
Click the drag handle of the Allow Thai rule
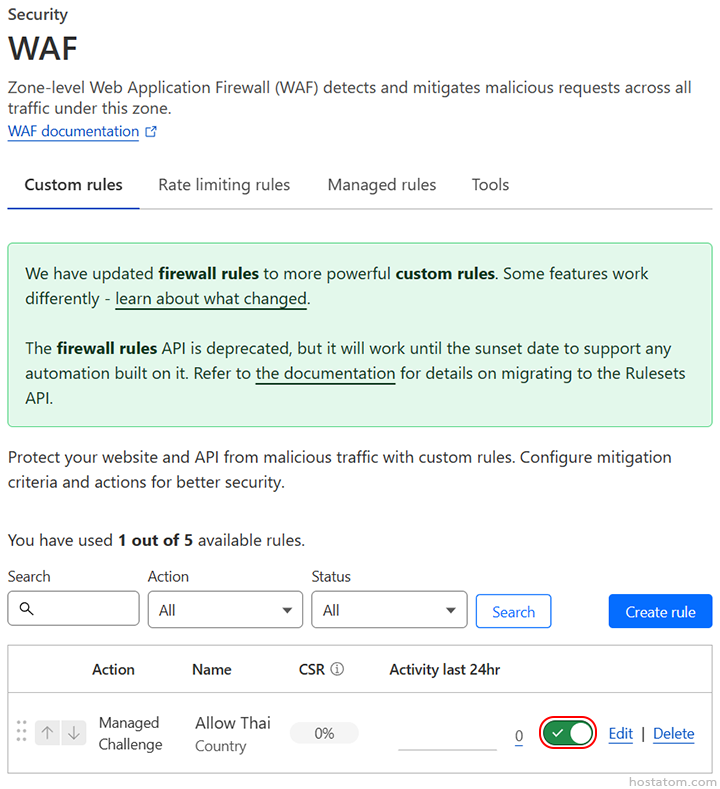[x=21, y=733]
